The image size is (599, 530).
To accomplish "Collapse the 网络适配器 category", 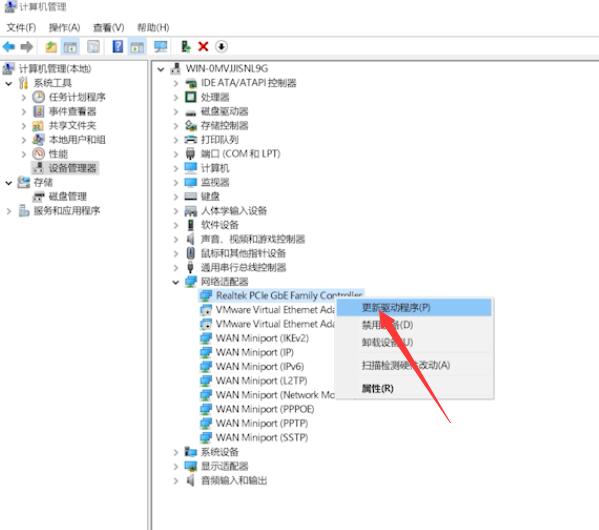I will pos(176,282).
